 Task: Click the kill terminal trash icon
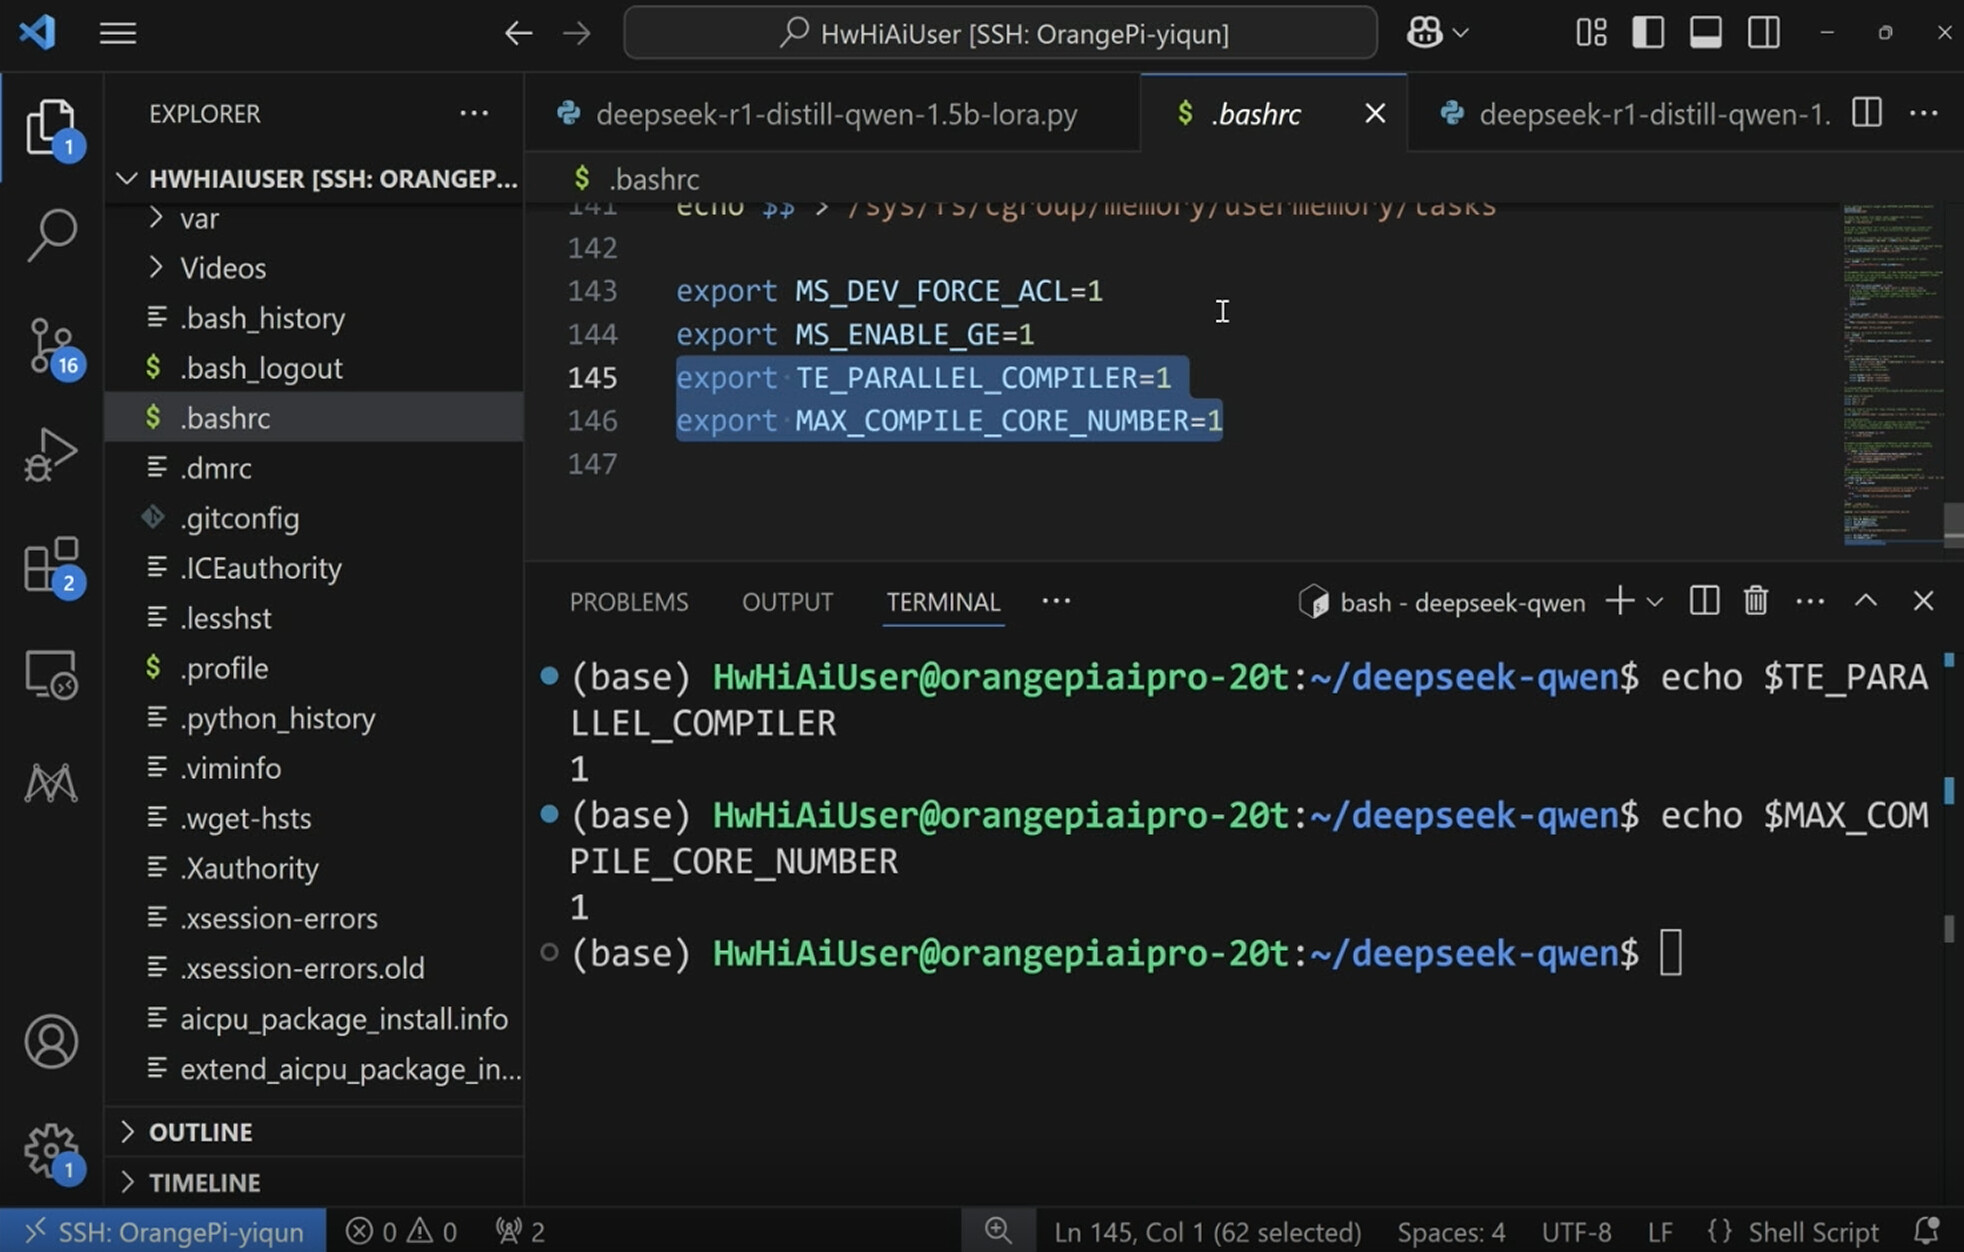point(1755,601)
